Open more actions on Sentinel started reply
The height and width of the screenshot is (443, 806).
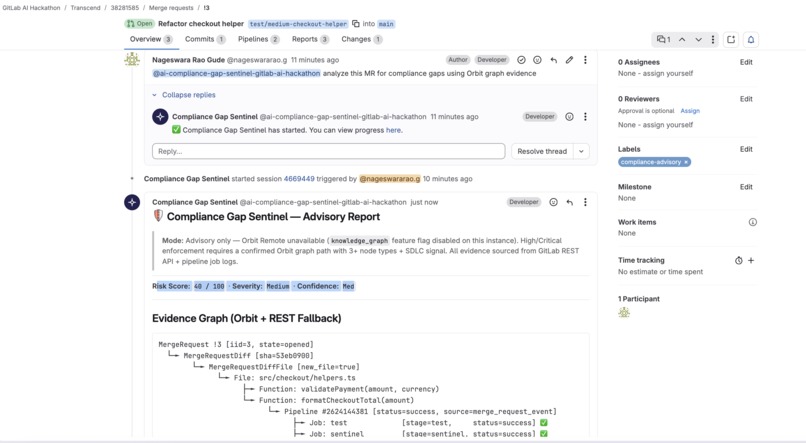pyautogui.click(x=585, y=117)
